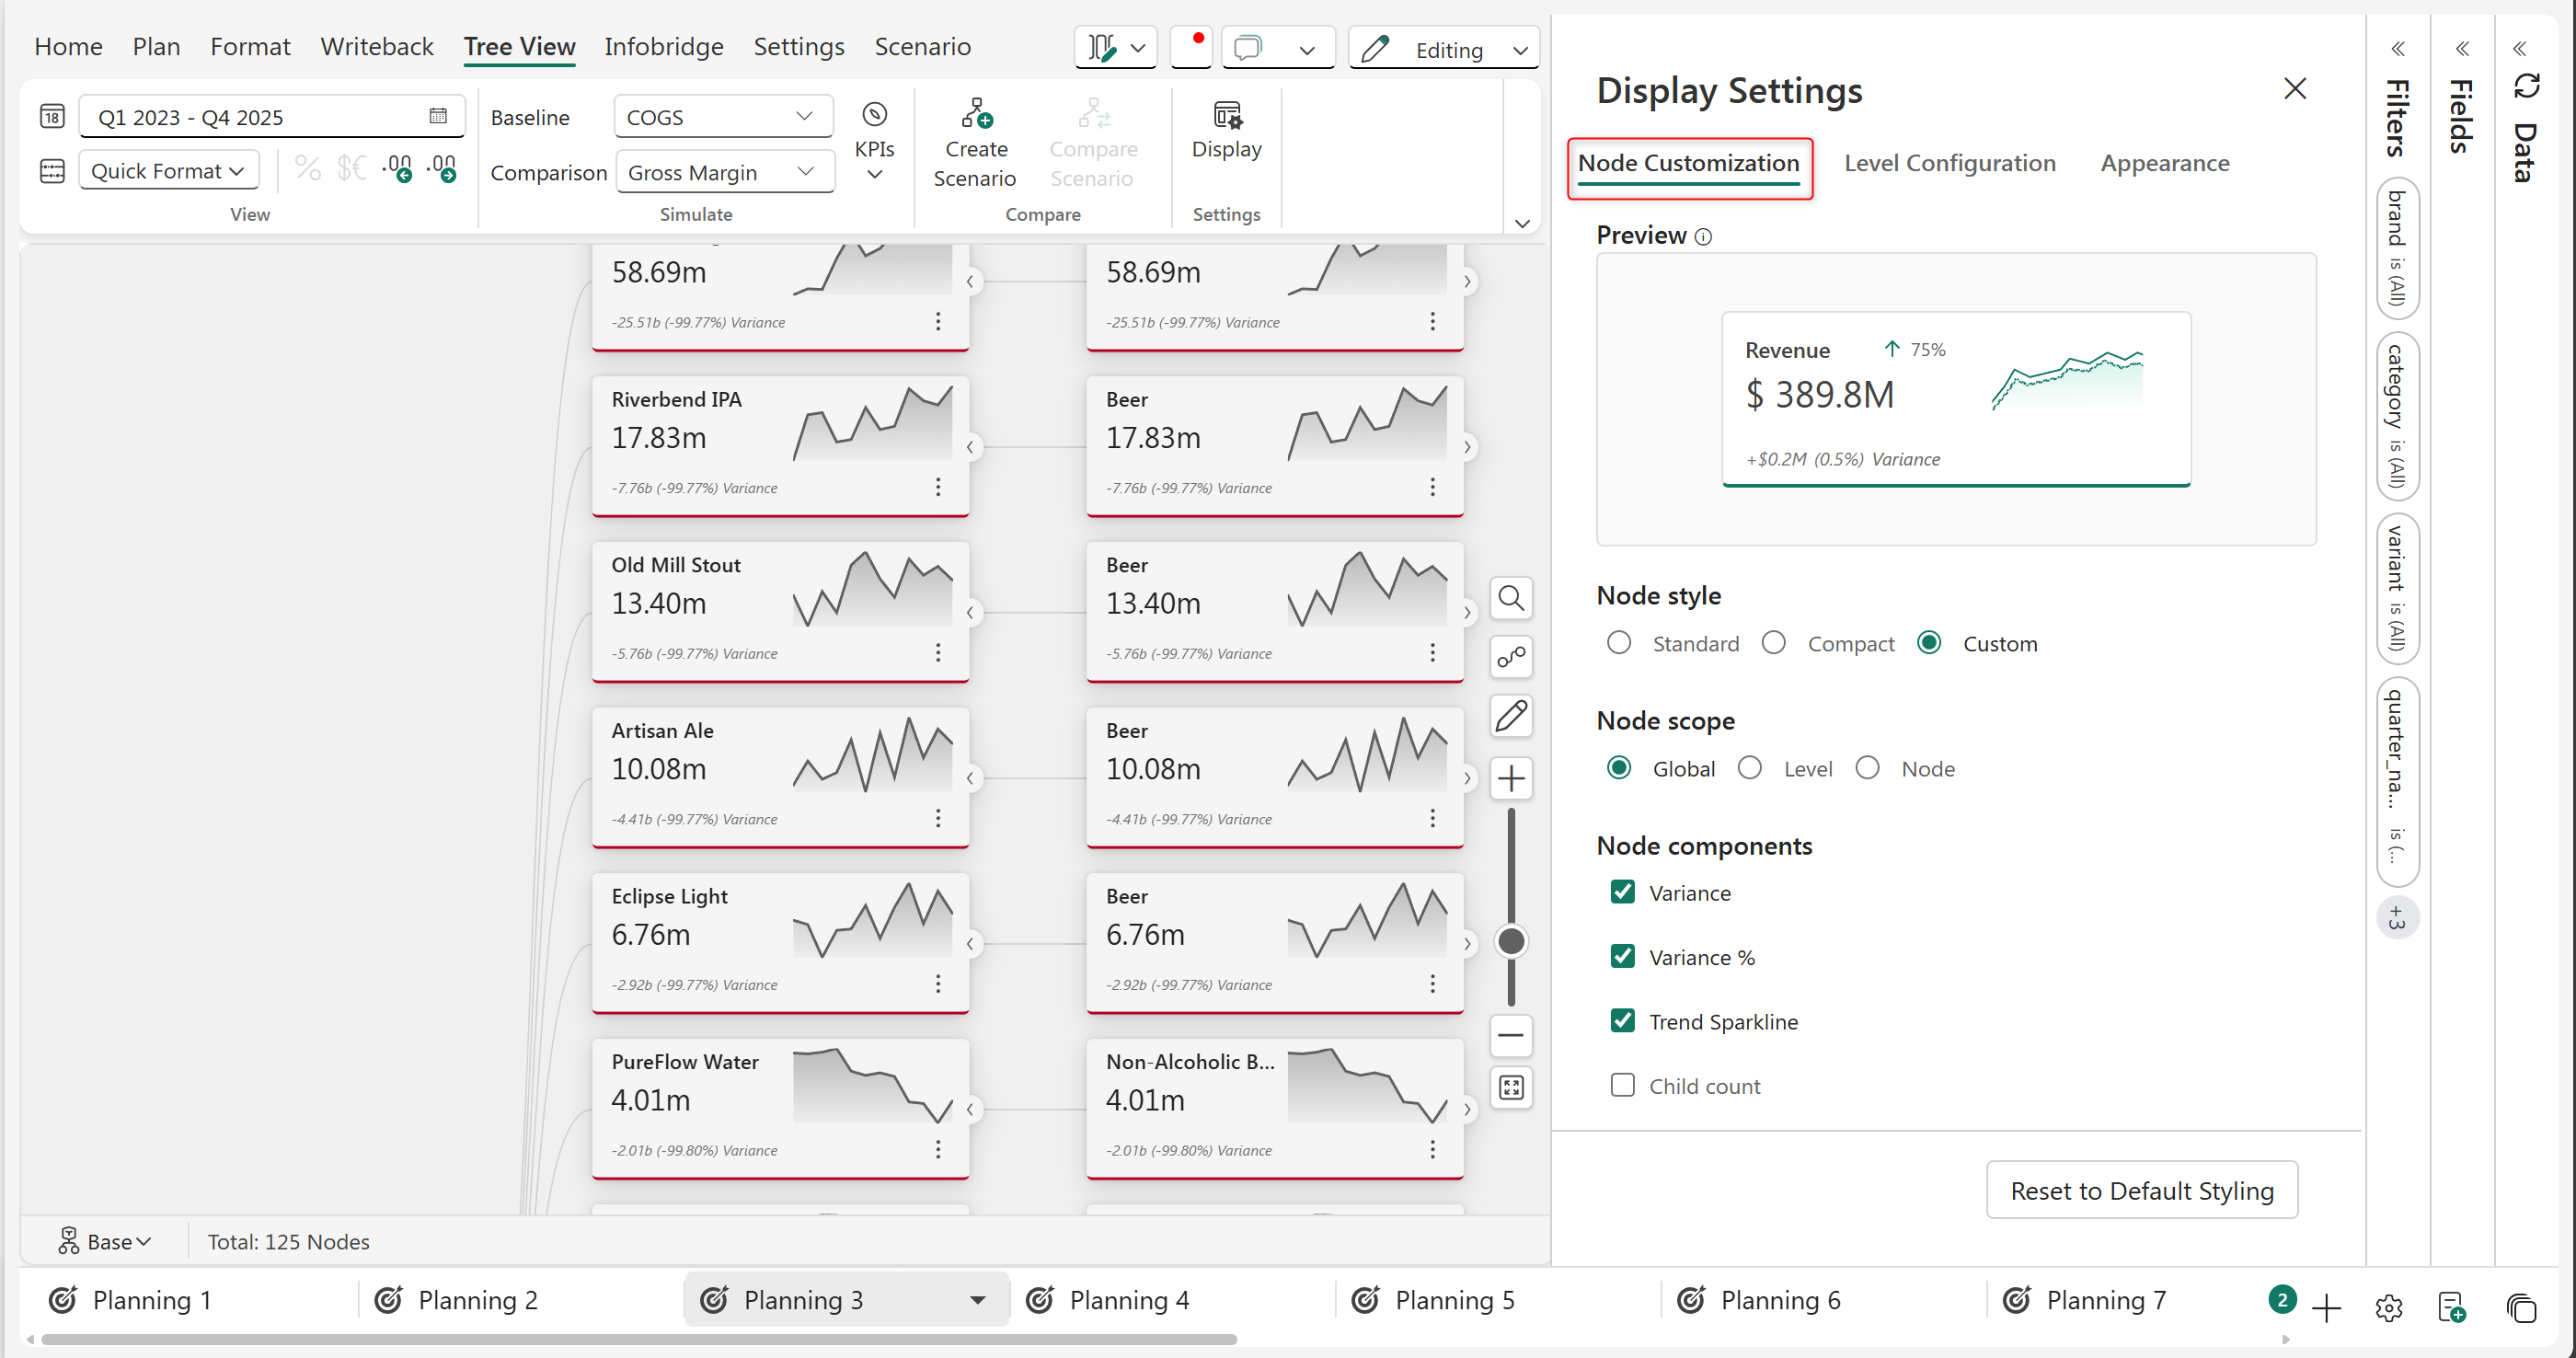Viewport: 2576px width, 1358px height.
Task: Enable the Child count checkbox
Action: click(x=1622, y=1085)
